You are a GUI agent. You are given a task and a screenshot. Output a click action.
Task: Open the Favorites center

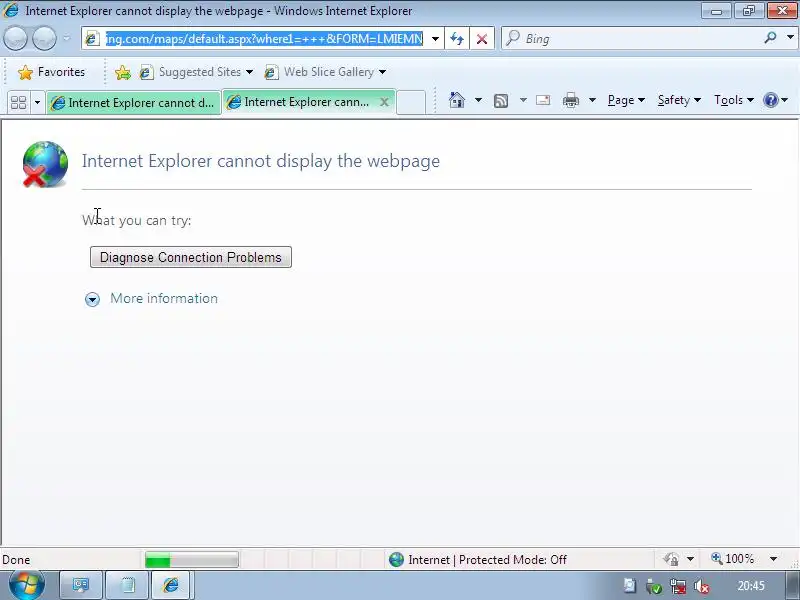click(52, 72)
